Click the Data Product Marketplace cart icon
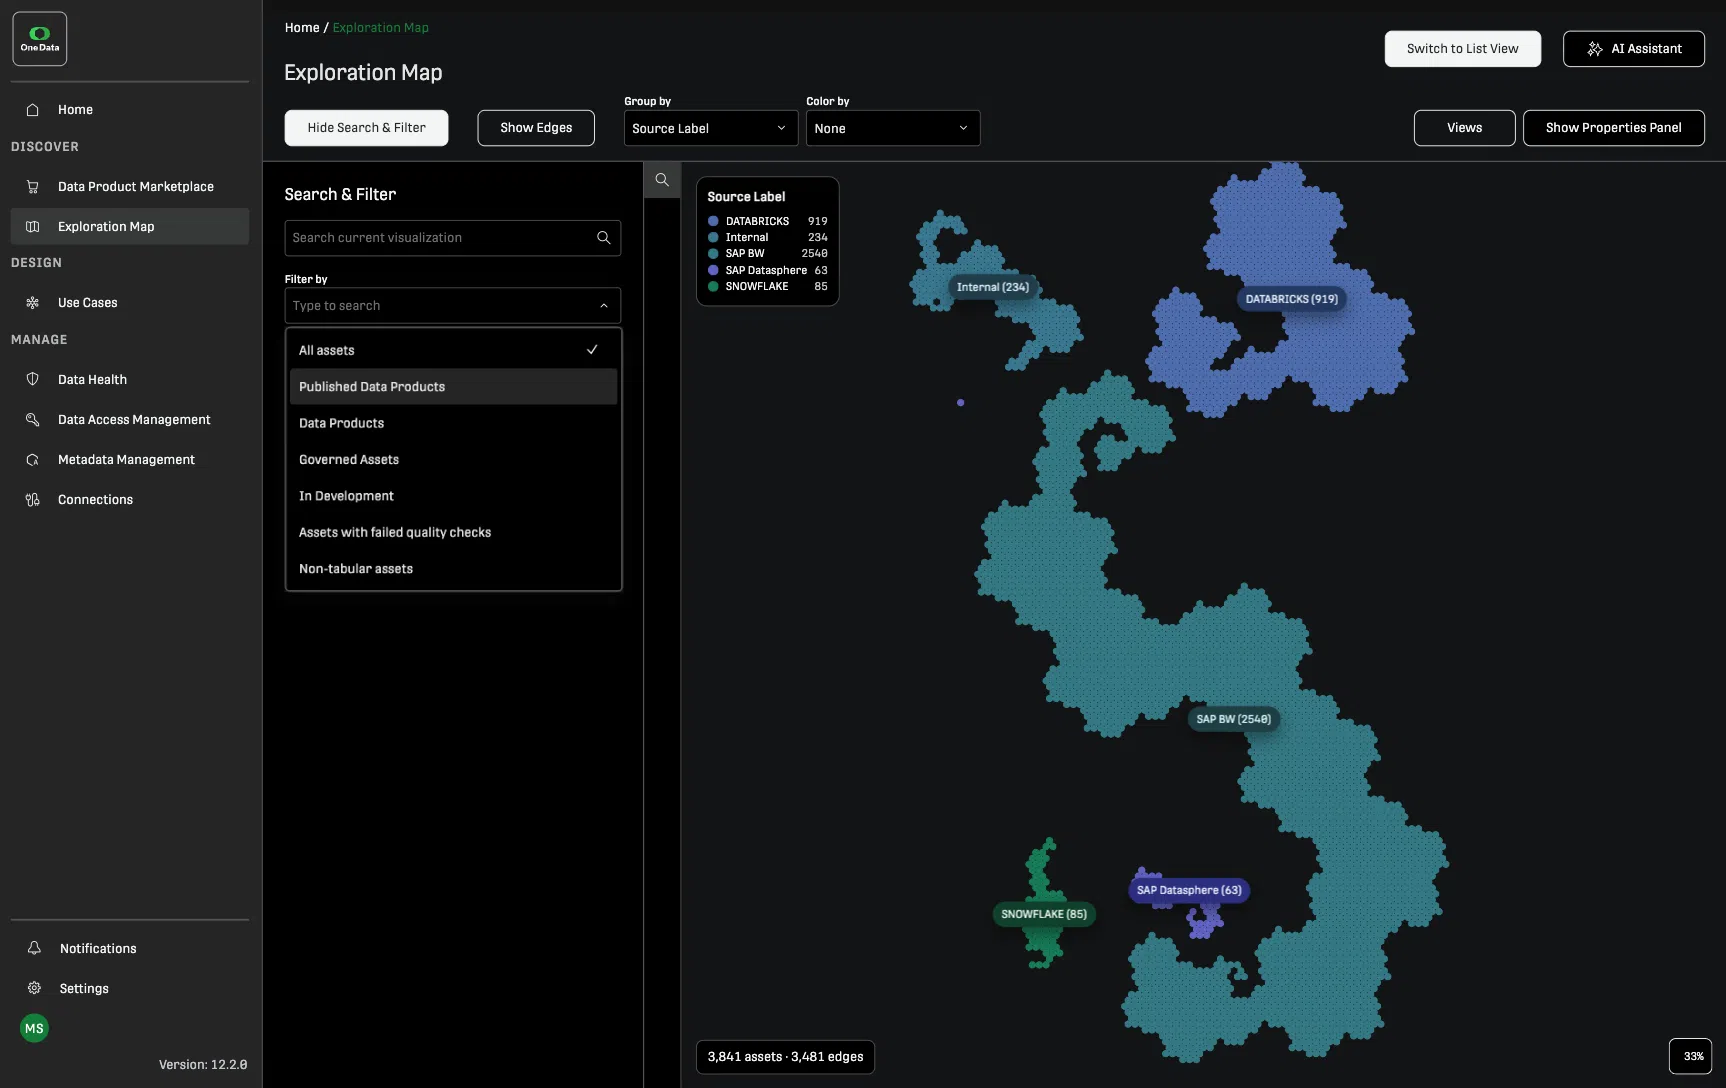 (x=33, y=187)
